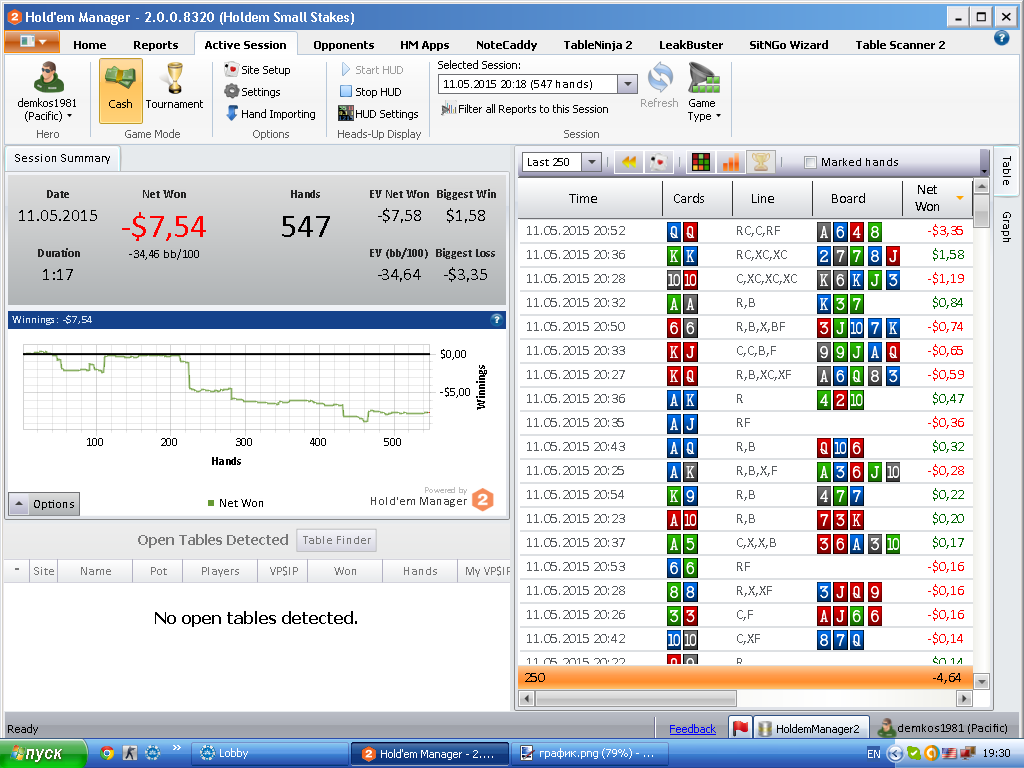Open Settings gear option
This screenshot has width=1024, height=768.
tap(253, 91)
